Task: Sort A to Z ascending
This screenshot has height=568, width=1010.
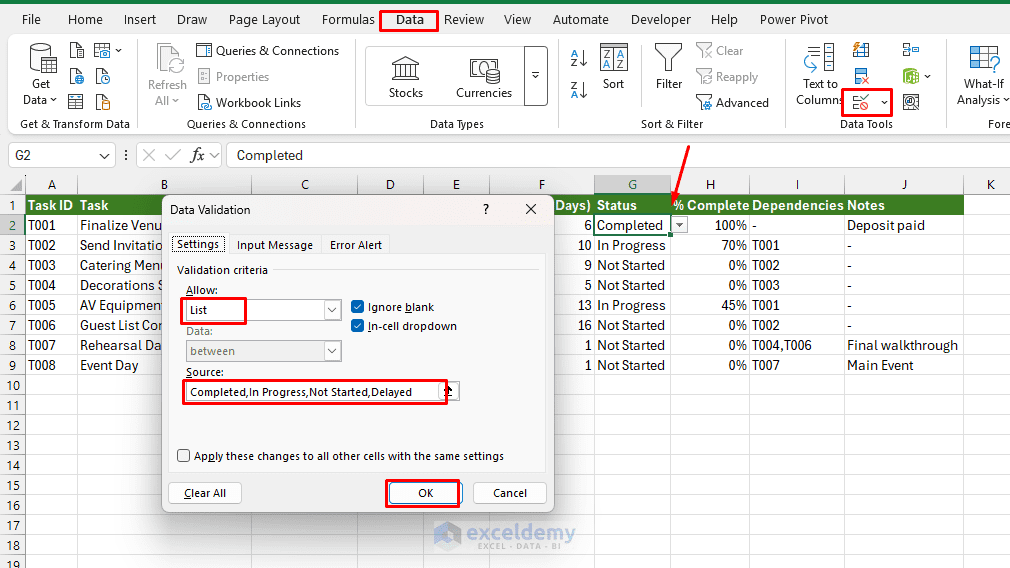Action: click(578, 58)
